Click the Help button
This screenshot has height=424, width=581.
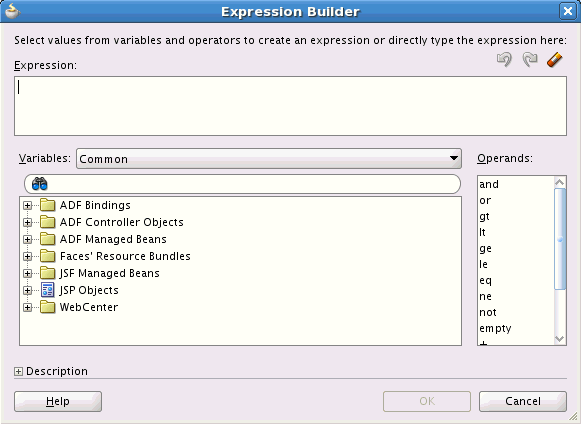coord(58,401)
